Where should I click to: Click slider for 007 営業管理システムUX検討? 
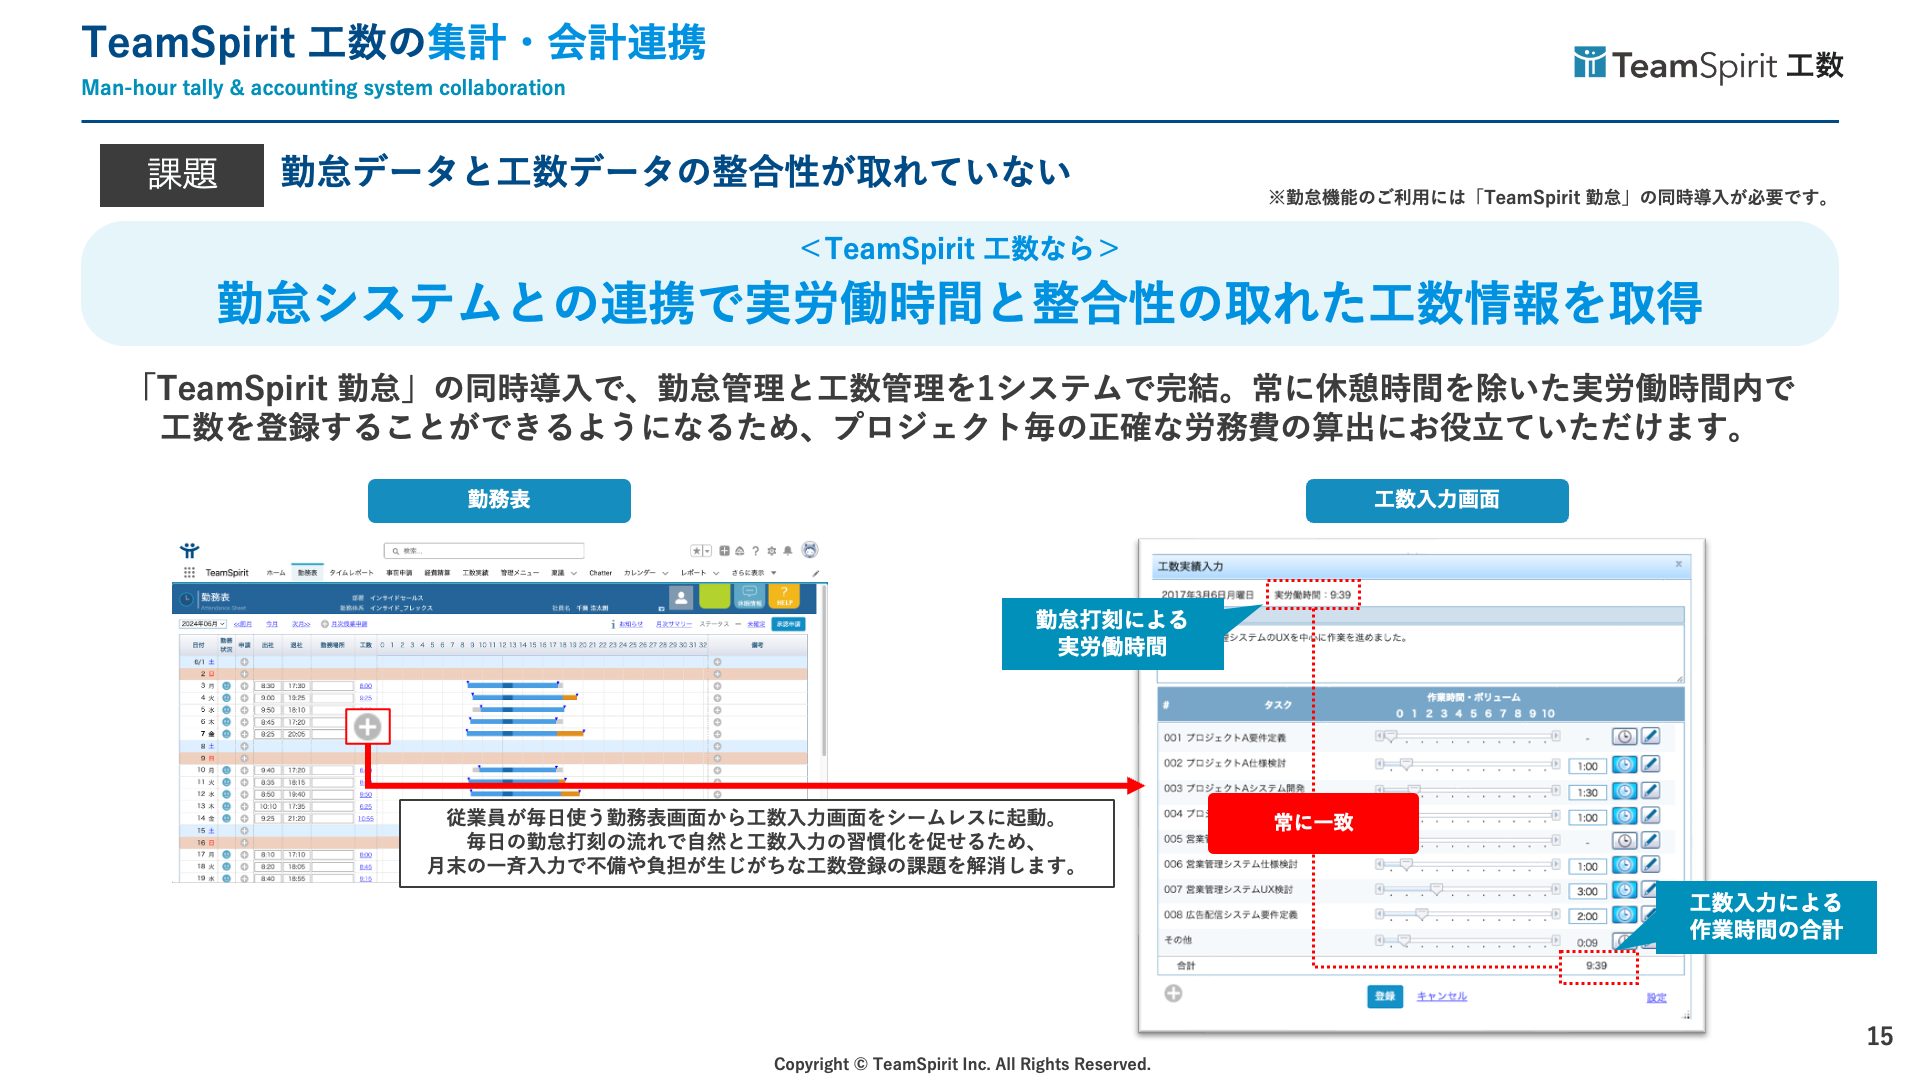tap(1437, 889)
